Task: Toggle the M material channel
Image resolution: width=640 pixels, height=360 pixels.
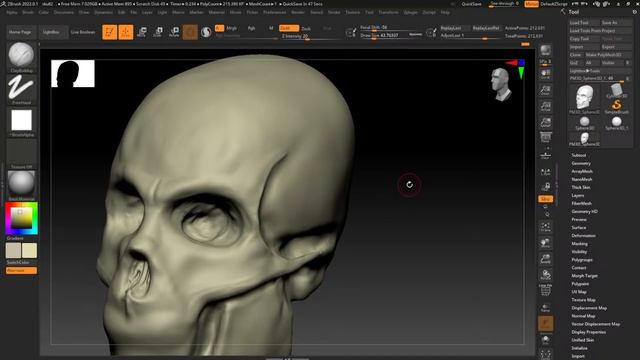Action: click(271, 28)
